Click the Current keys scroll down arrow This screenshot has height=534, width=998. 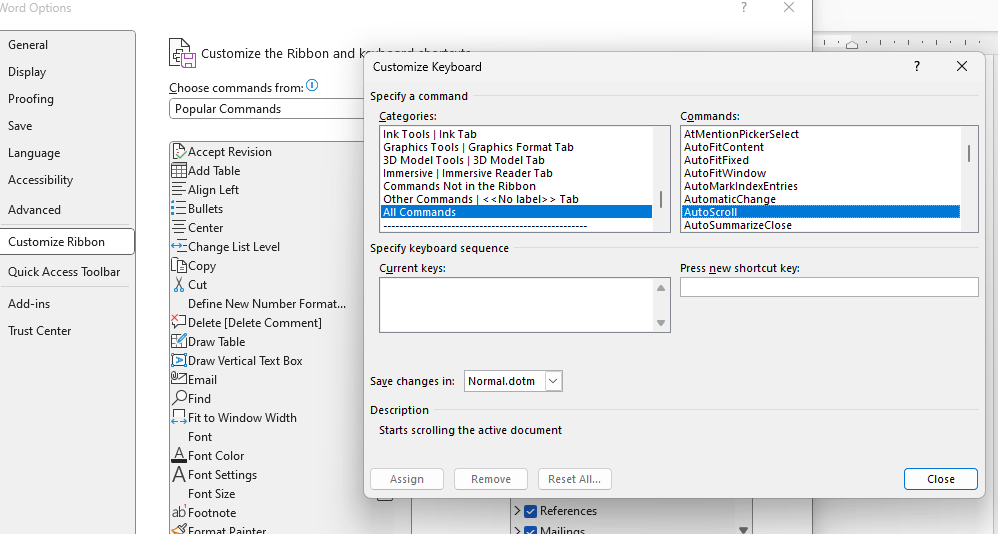[661, 323]
